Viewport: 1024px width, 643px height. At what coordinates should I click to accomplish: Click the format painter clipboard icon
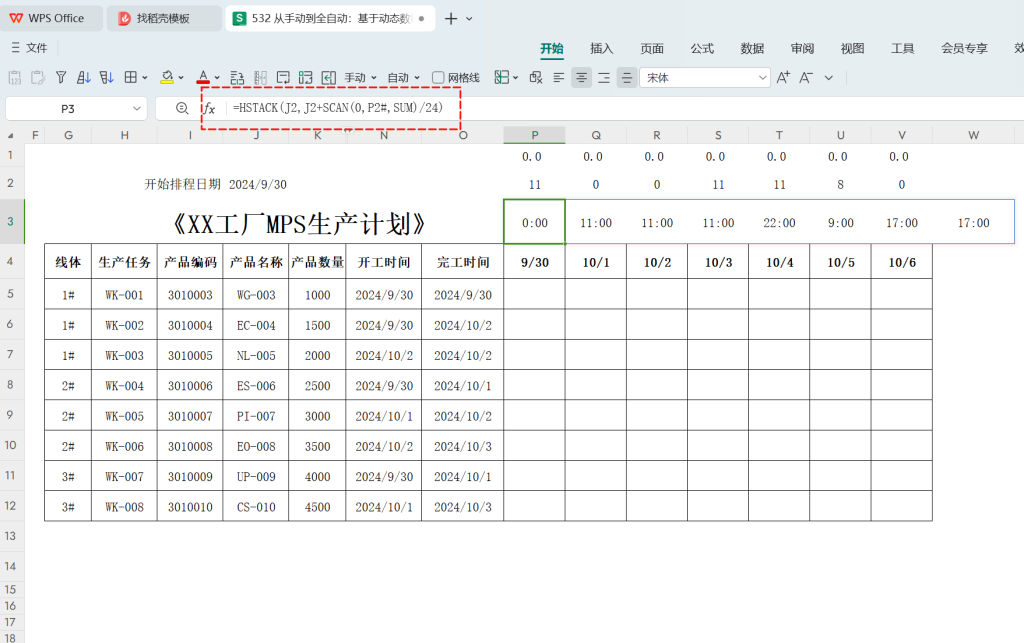tap(38, 78)
